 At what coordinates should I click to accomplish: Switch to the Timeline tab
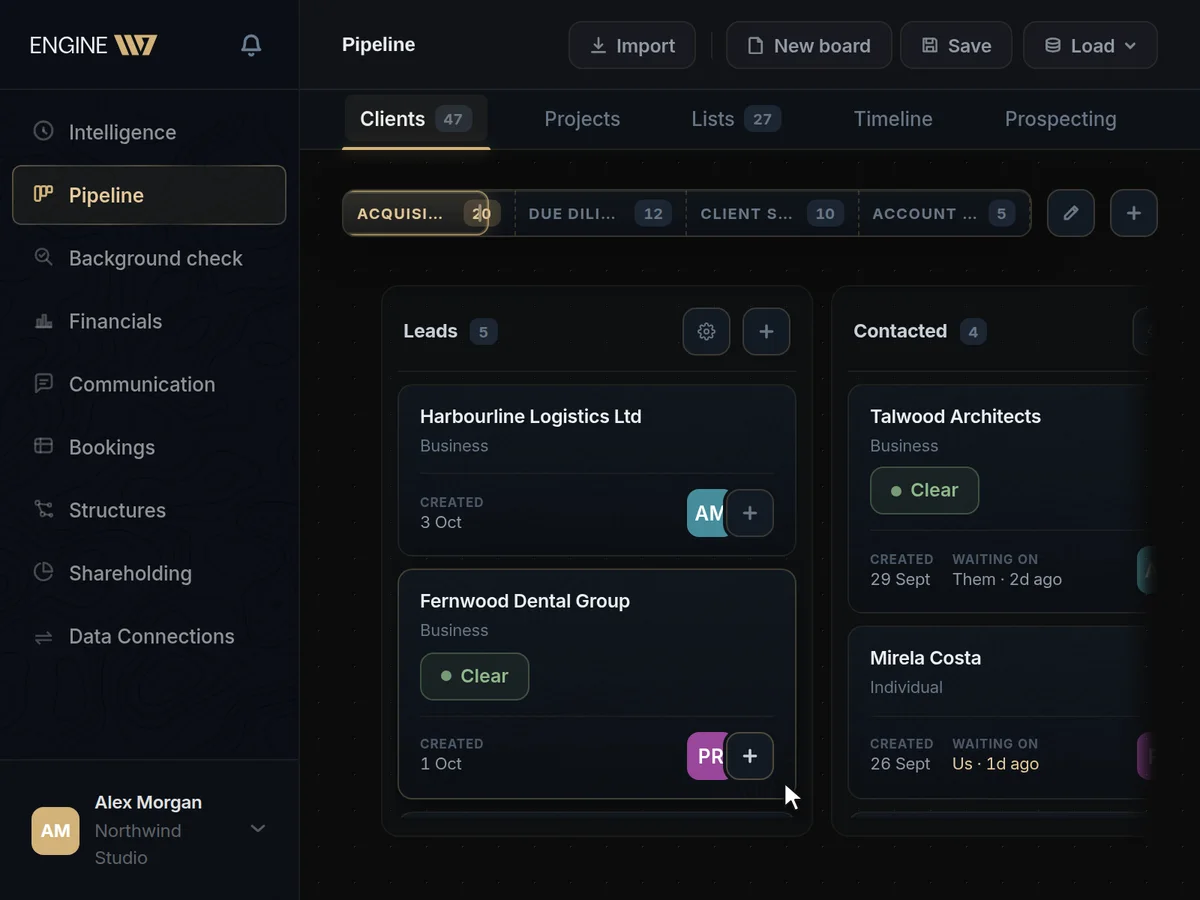(x=893, y=119)
